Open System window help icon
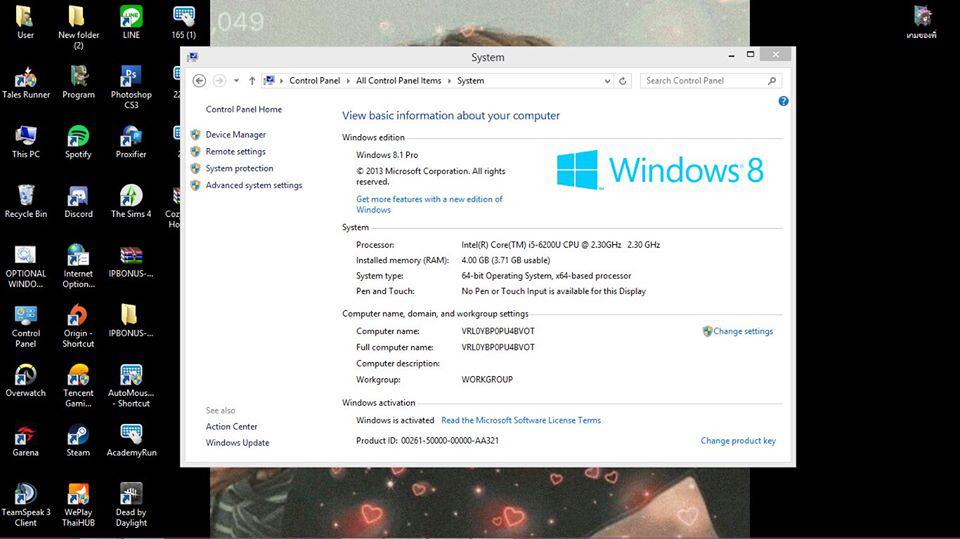 click(x=783, y=102)
